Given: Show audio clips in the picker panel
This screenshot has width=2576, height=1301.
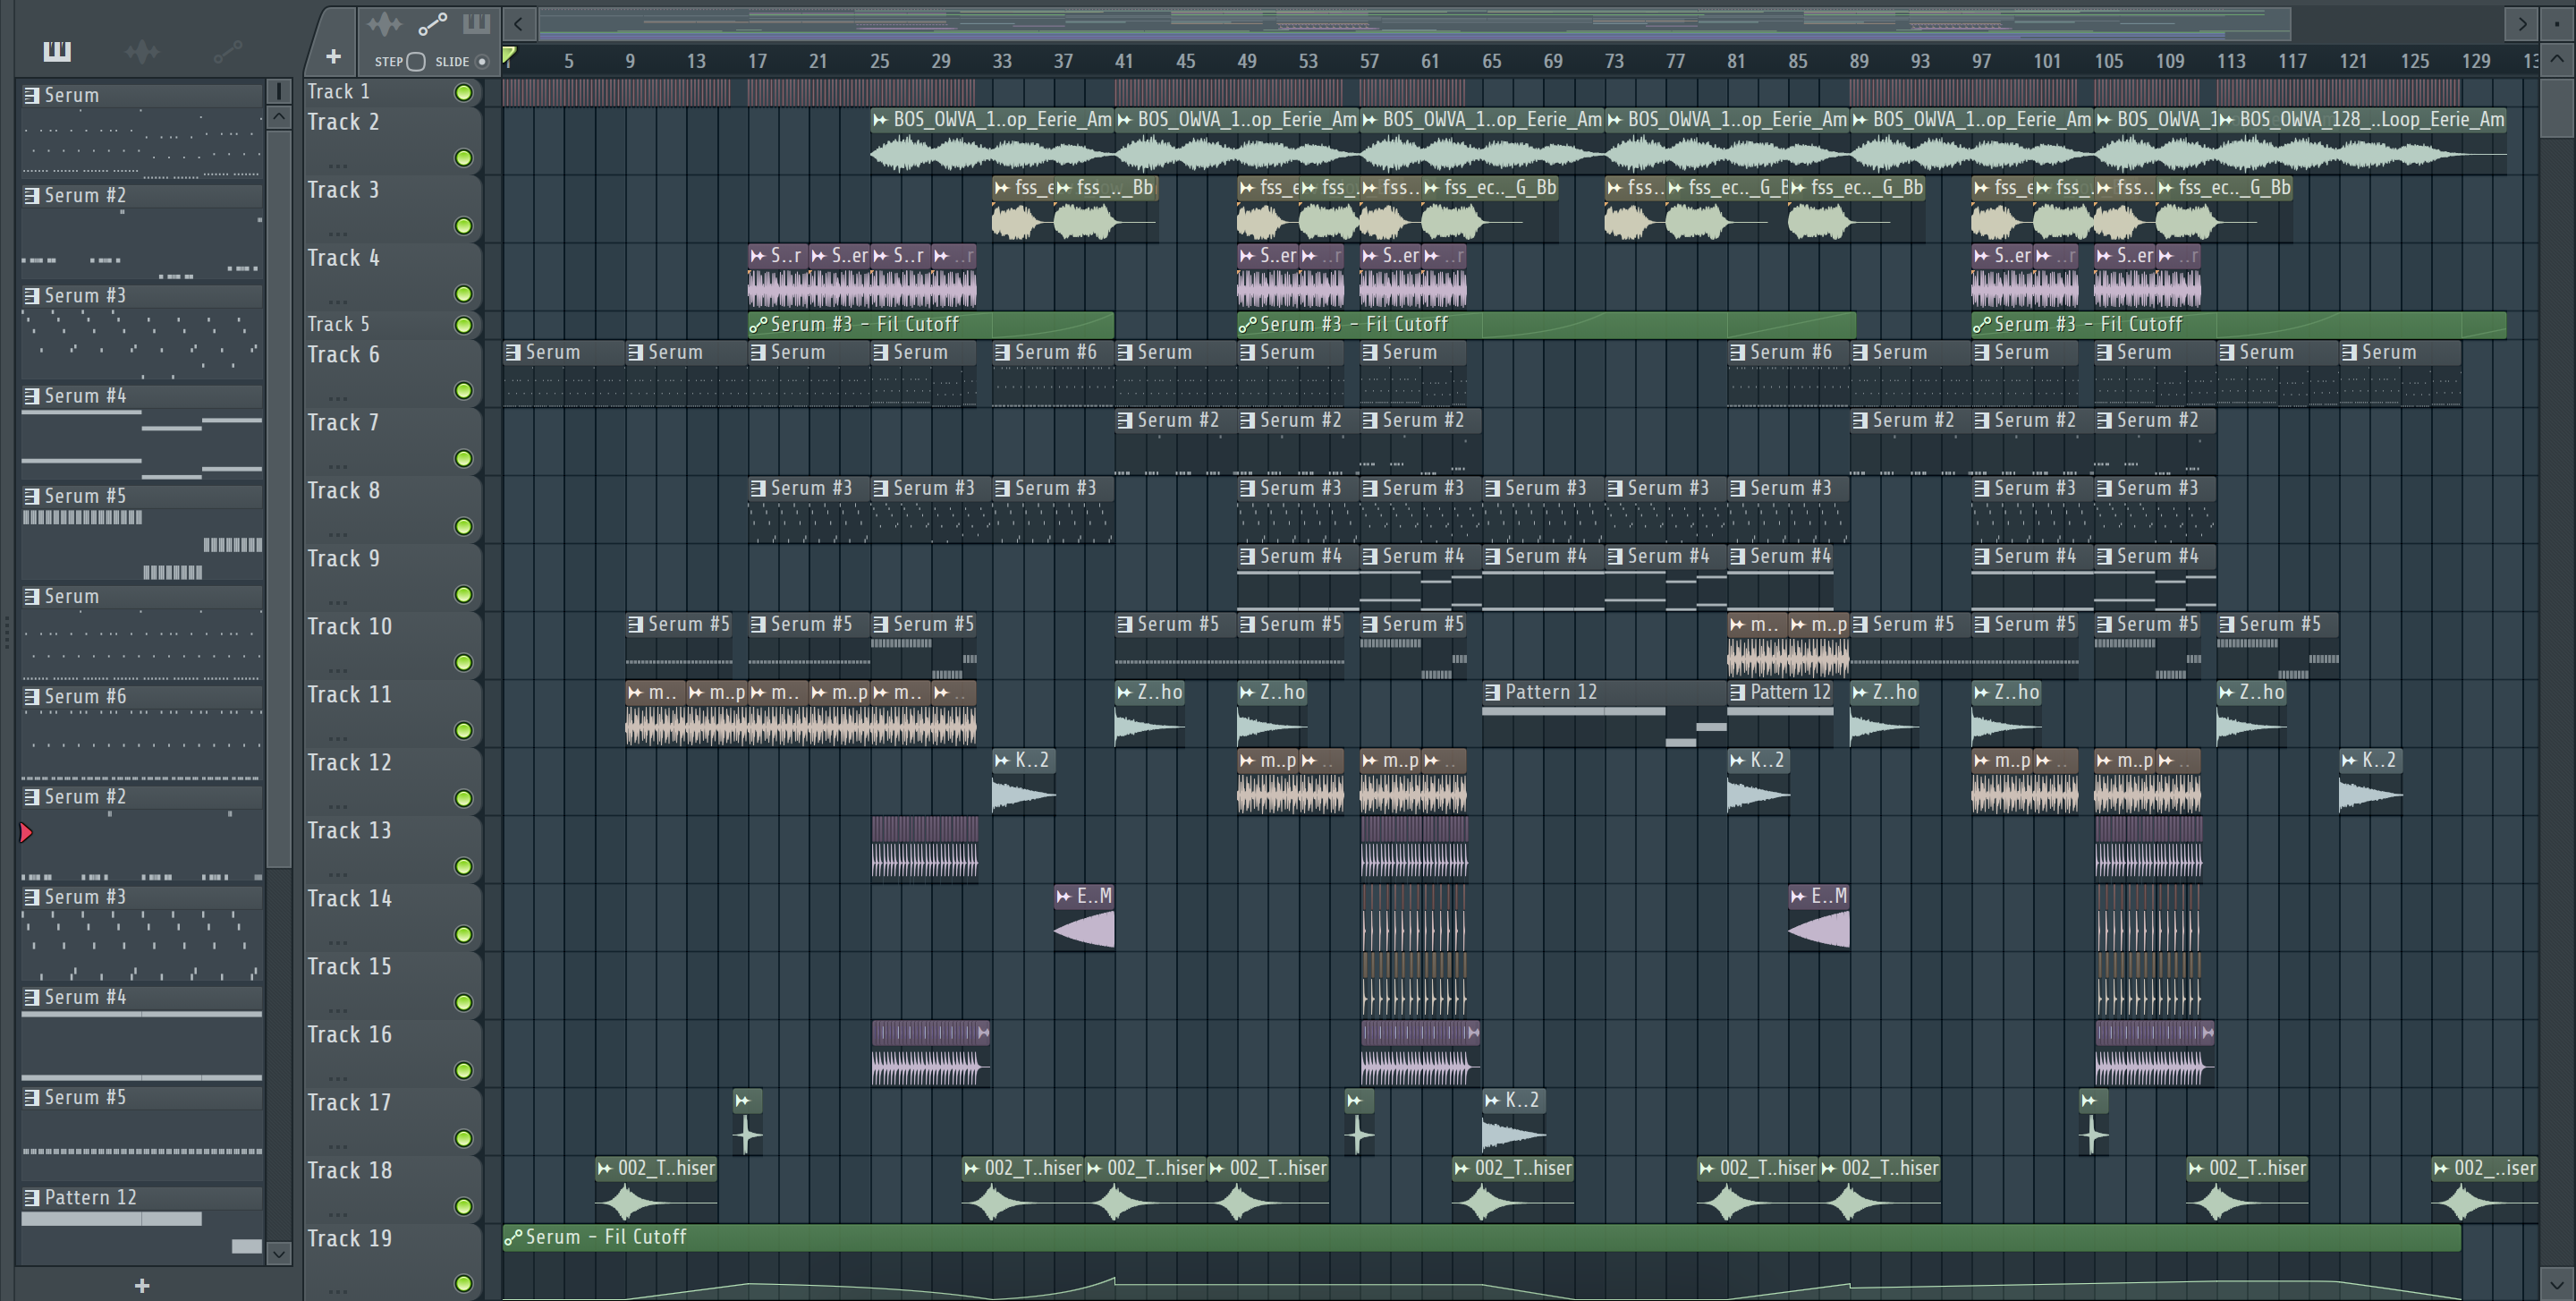Looking at the screenshot, I should 142,51.
